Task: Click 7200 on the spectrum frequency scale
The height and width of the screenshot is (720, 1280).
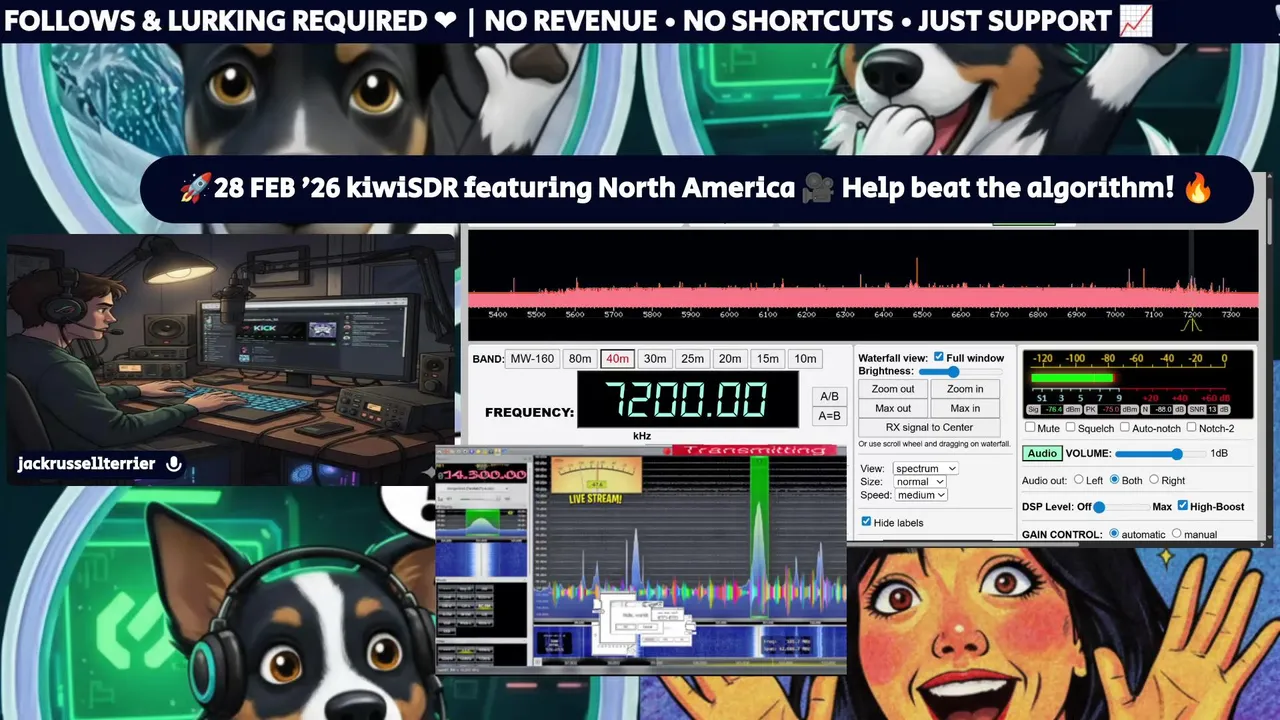Action: tap(1192, 314)
